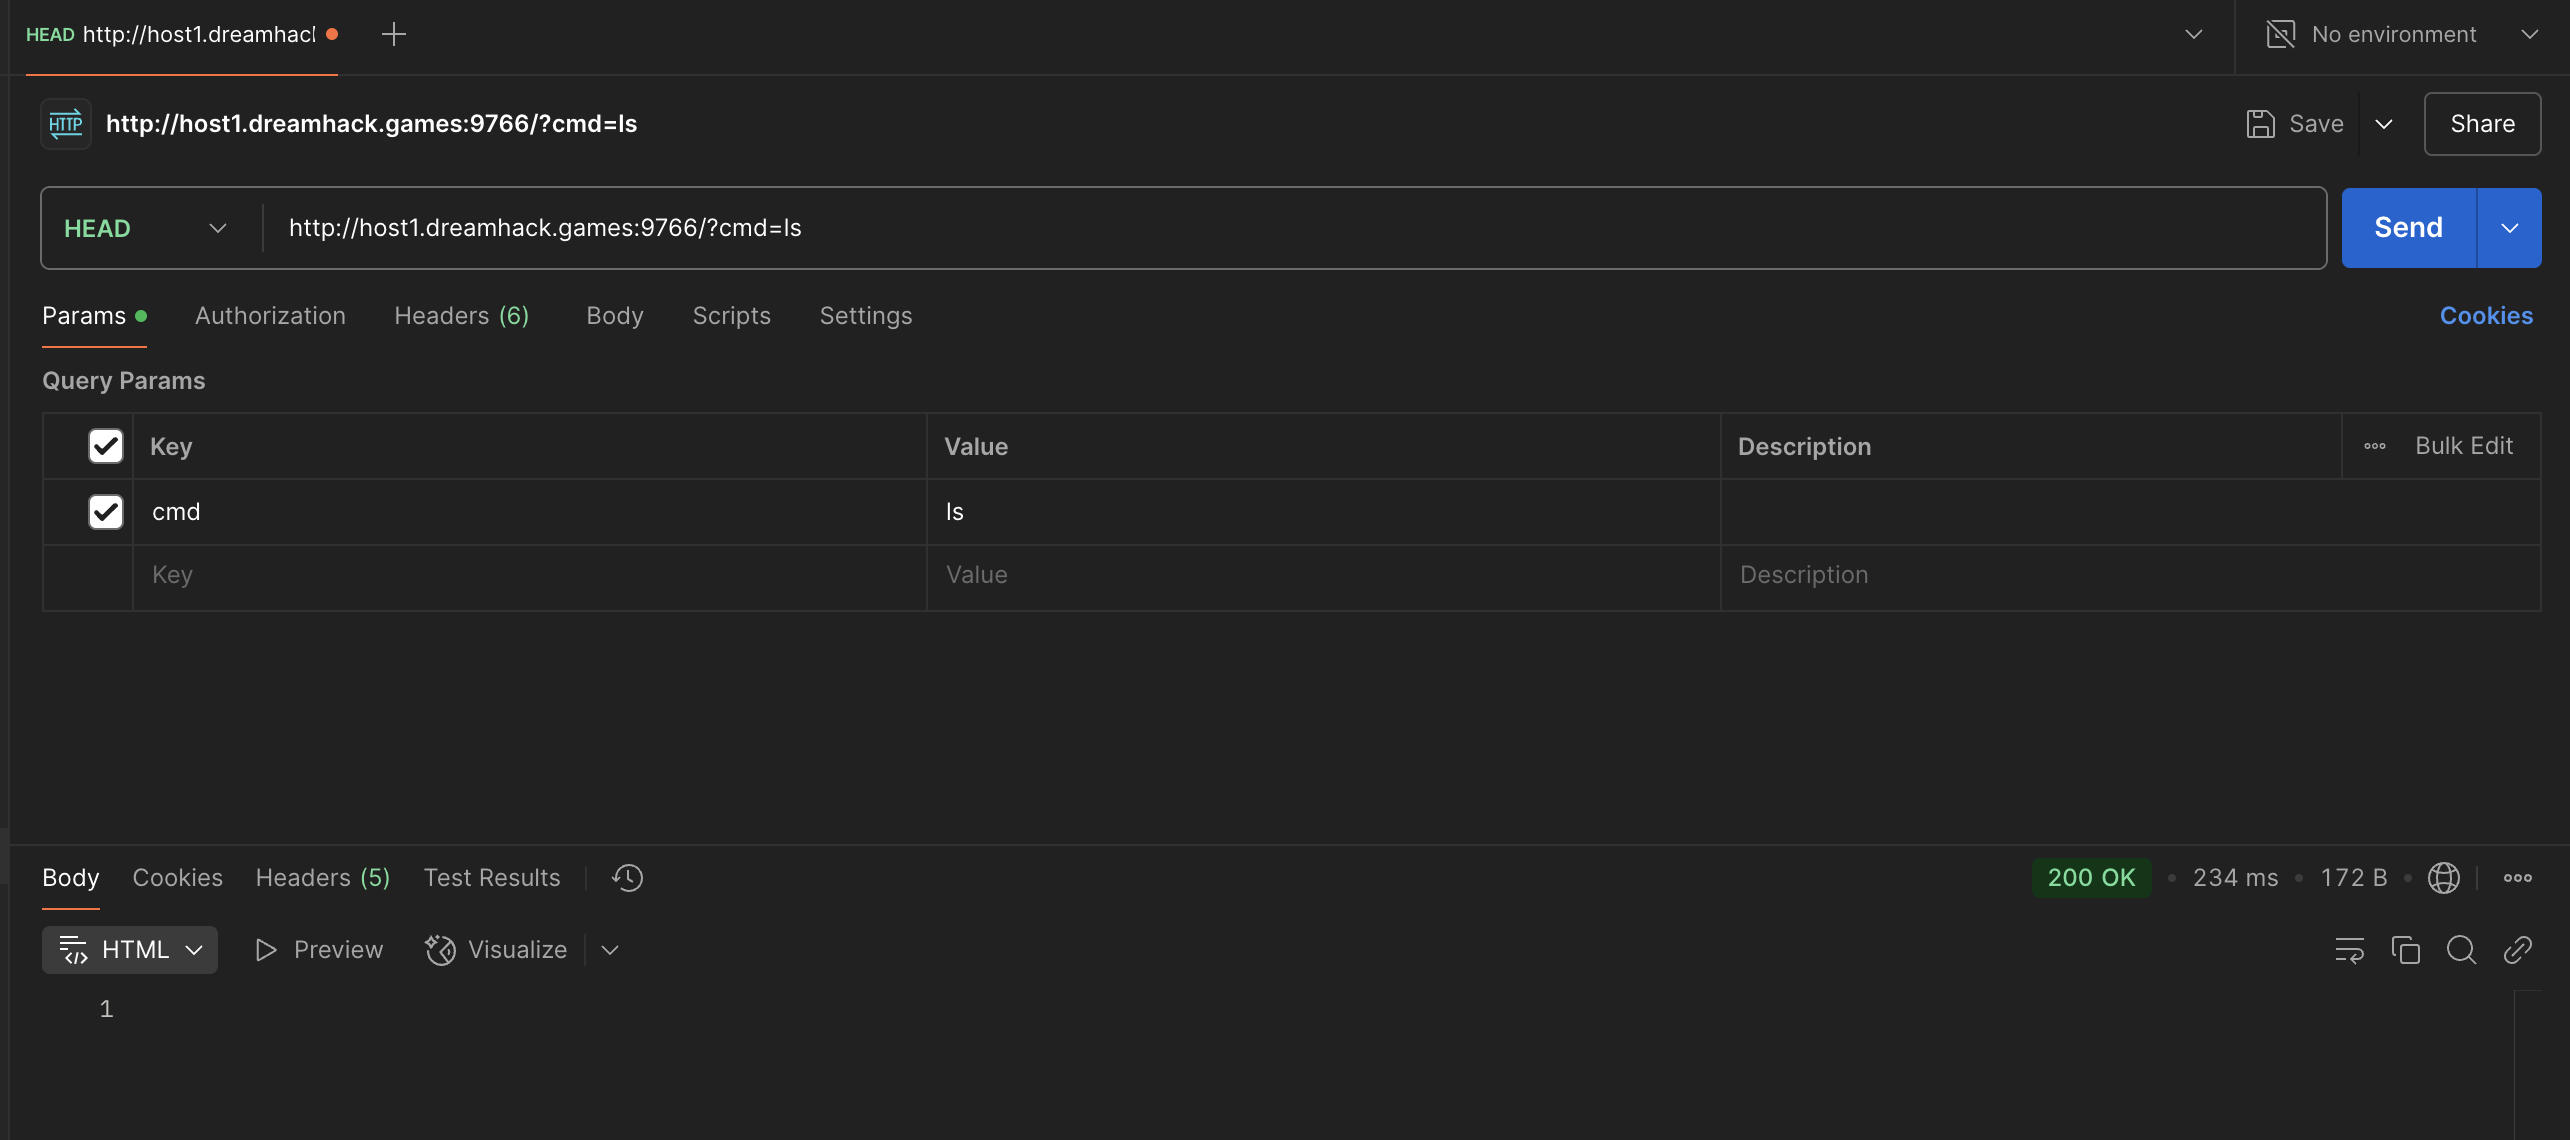Open the HEAD method dropdown
This screenshot has width=2570, height=1140.
(146, 228)
